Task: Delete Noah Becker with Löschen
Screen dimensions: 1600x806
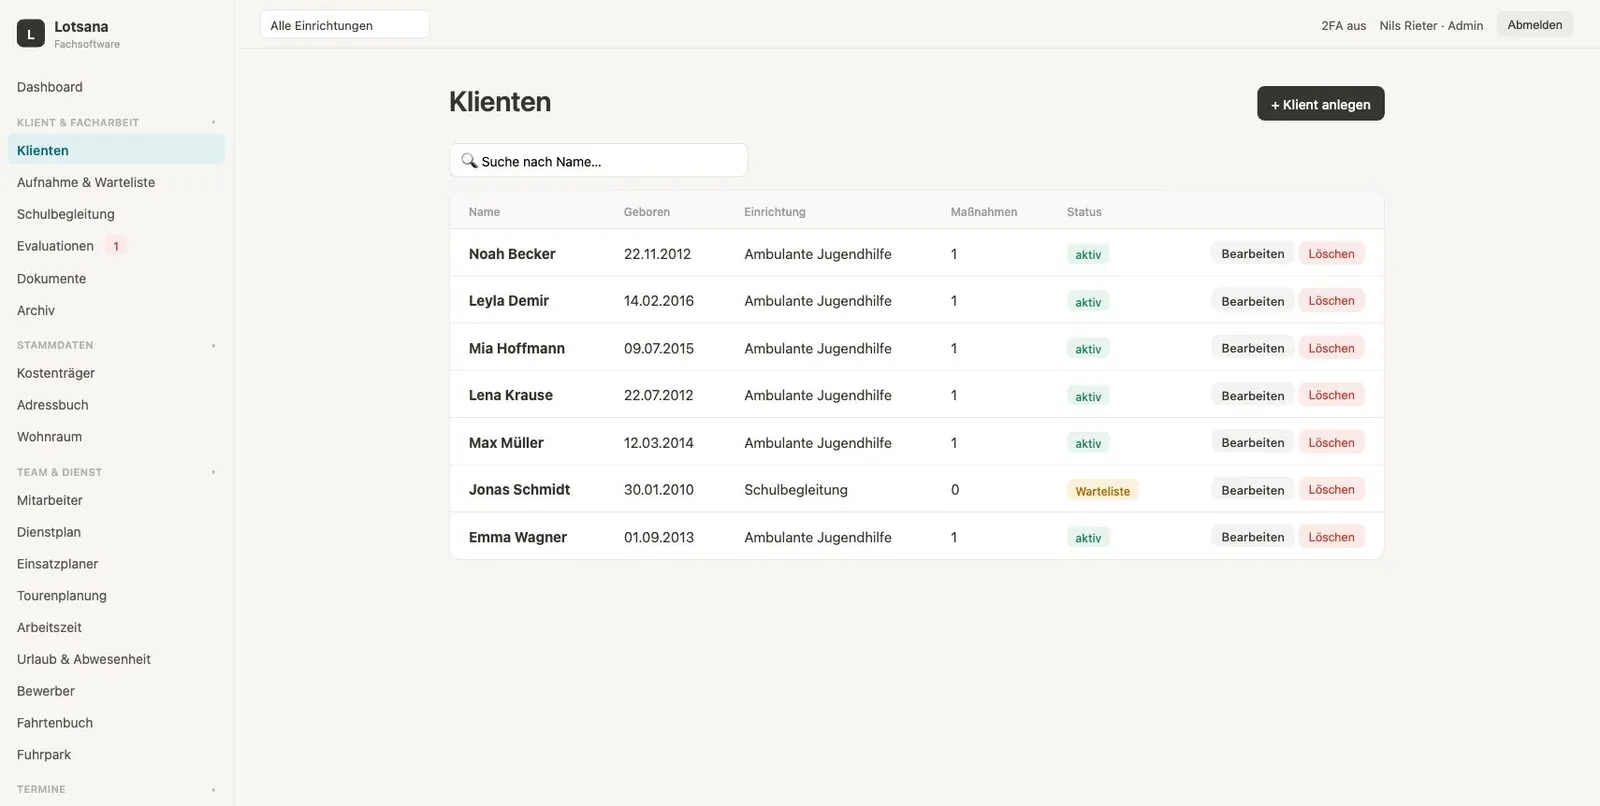Action: pyautogui.click(x=1331, y=254)
